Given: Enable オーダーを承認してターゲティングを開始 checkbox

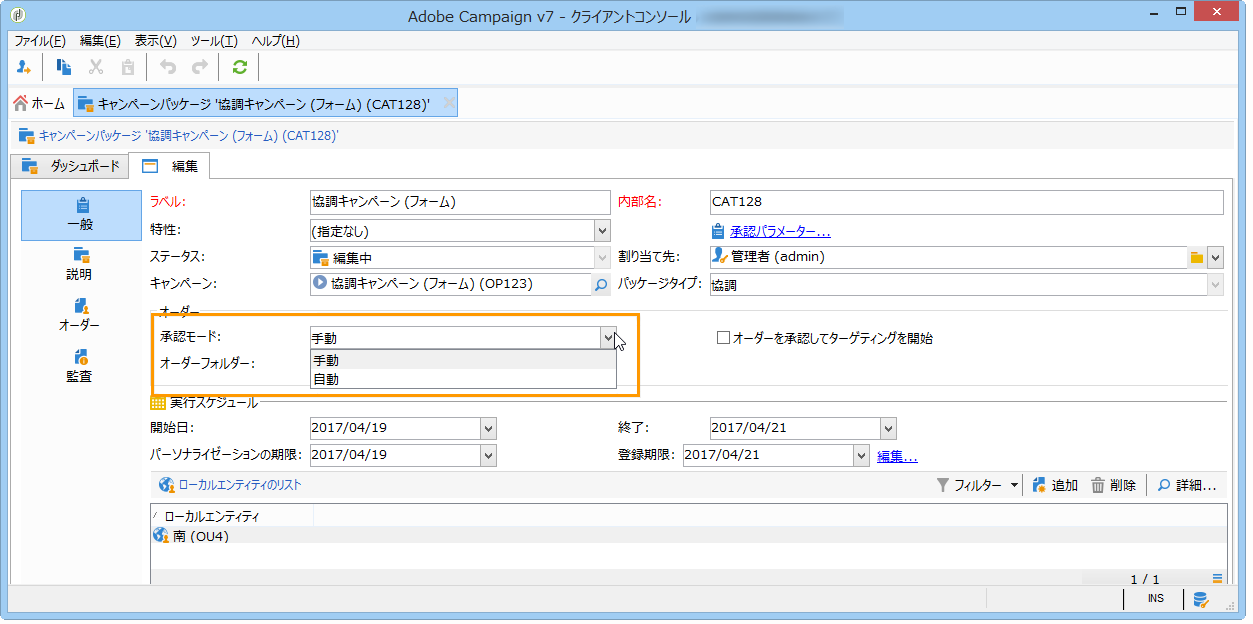Looking at the screenshot, I should click(723, 339).
